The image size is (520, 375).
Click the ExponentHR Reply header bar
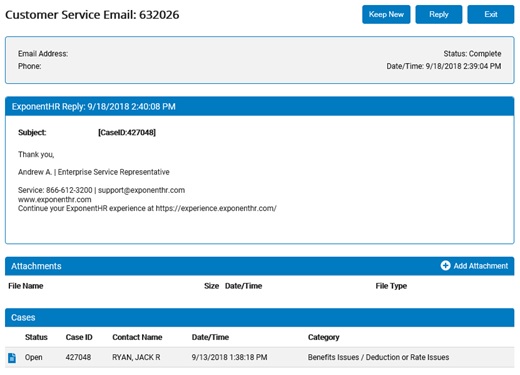point(260,106)
